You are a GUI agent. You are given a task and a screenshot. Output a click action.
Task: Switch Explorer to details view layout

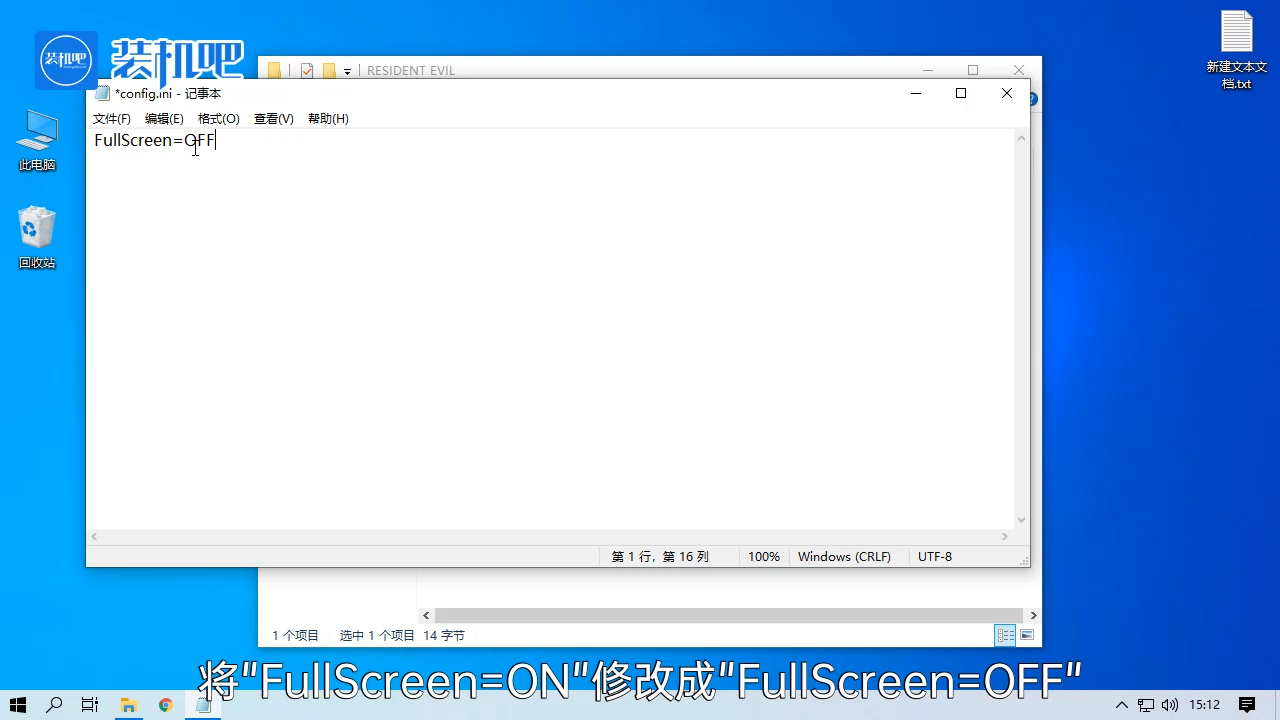tap(1005, 636)
